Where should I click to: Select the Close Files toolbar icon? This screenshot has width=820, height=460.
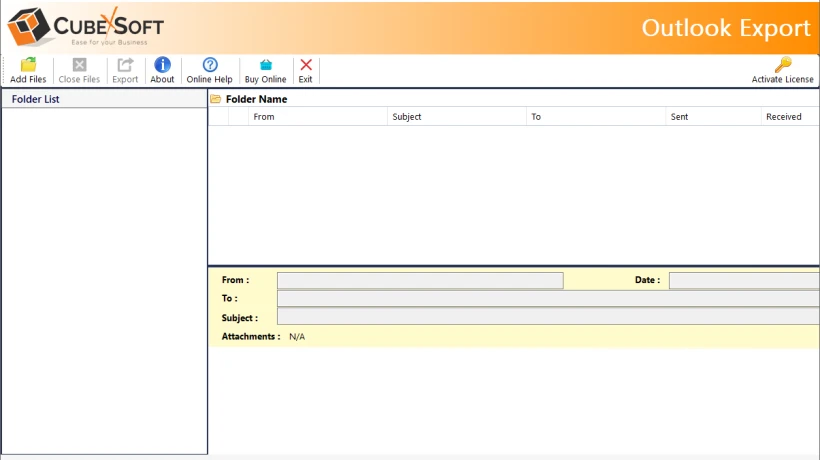tap(79, 65)
